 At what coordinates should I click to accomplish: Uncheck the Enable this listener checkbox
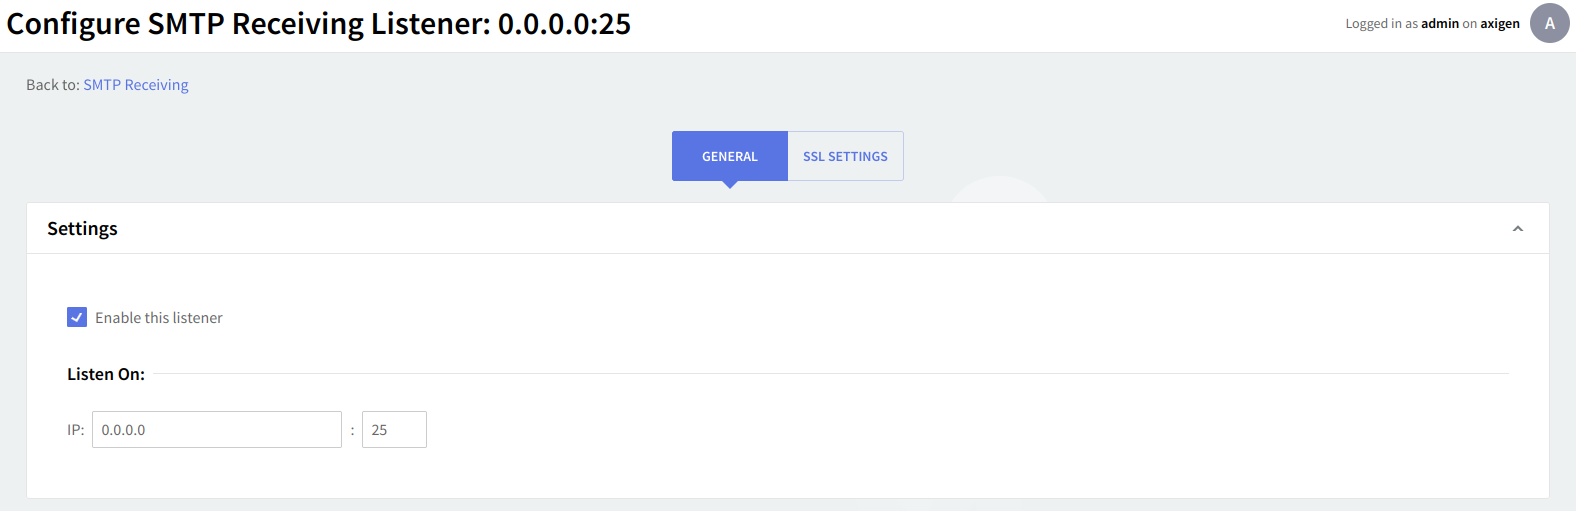(x=77, y=317)
